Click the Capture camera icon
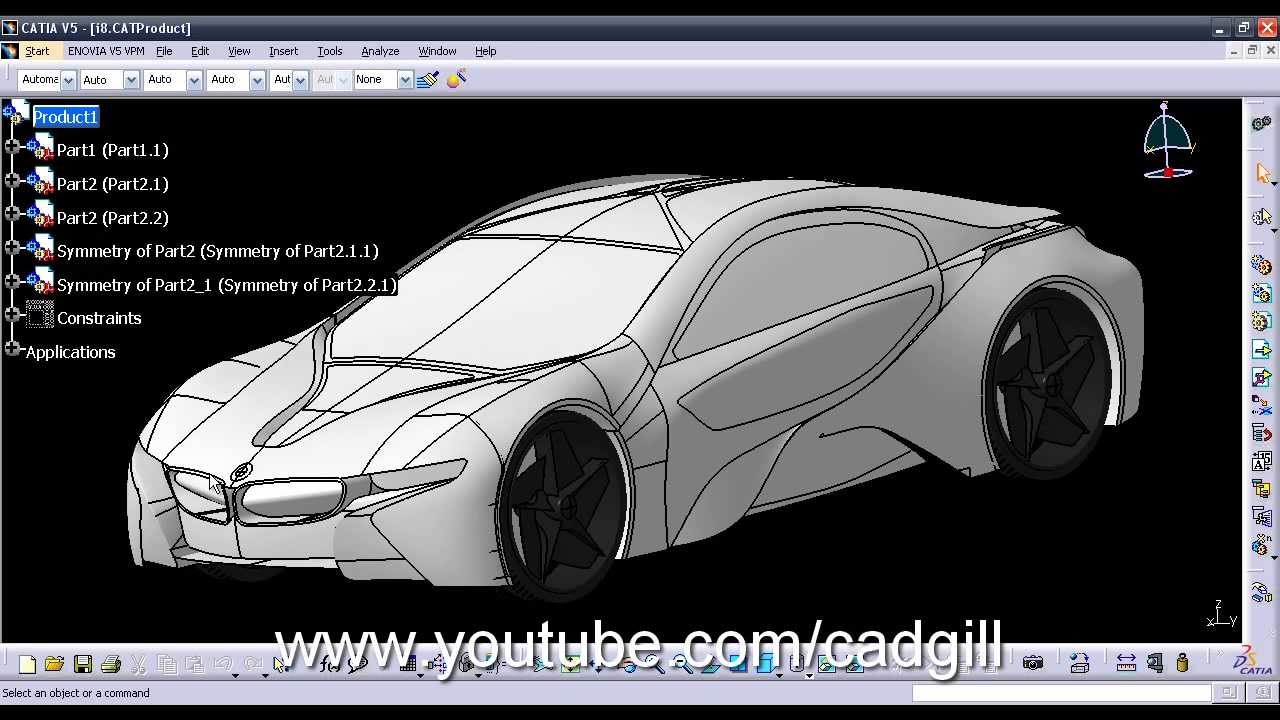1280x720 pixels. tap(1033, 663)
